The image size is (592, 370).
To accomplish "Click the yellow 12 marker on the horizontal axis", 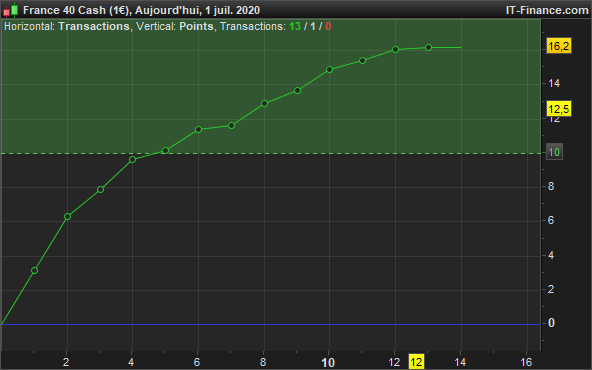I will (416, 362).
